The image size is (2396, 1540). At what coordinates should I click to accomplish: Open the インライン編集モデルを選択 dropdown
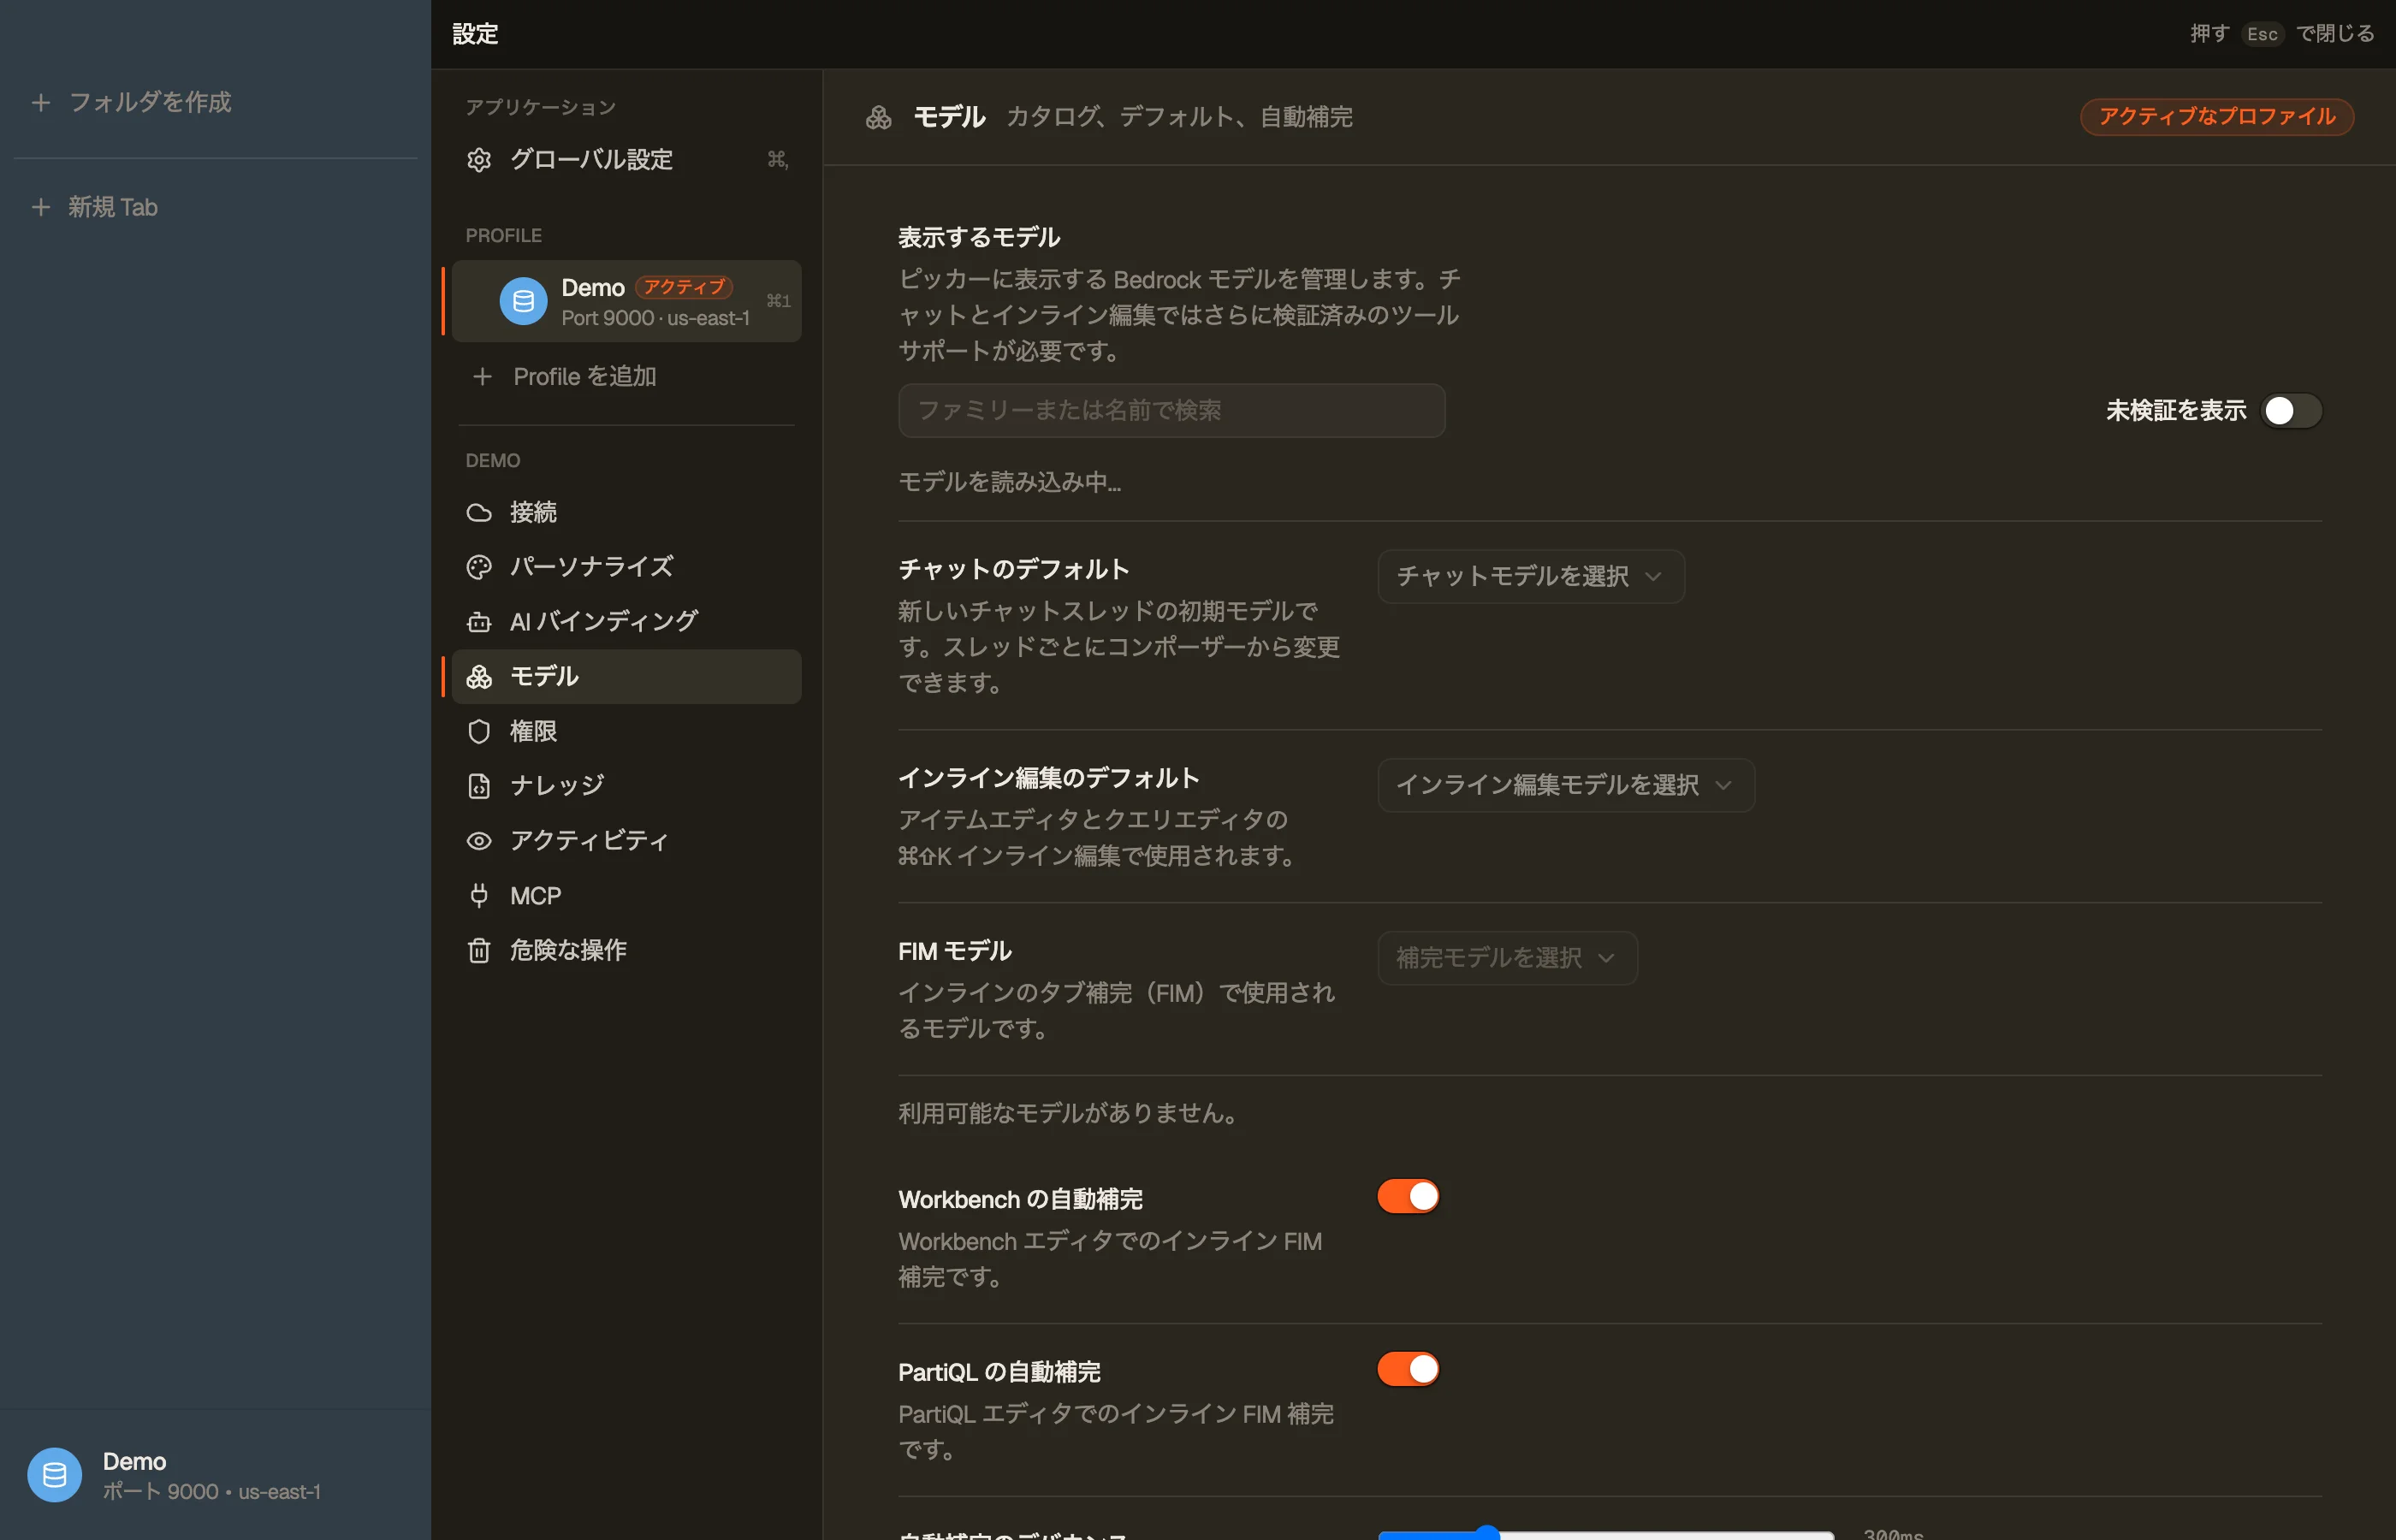tap(1565, 785)
